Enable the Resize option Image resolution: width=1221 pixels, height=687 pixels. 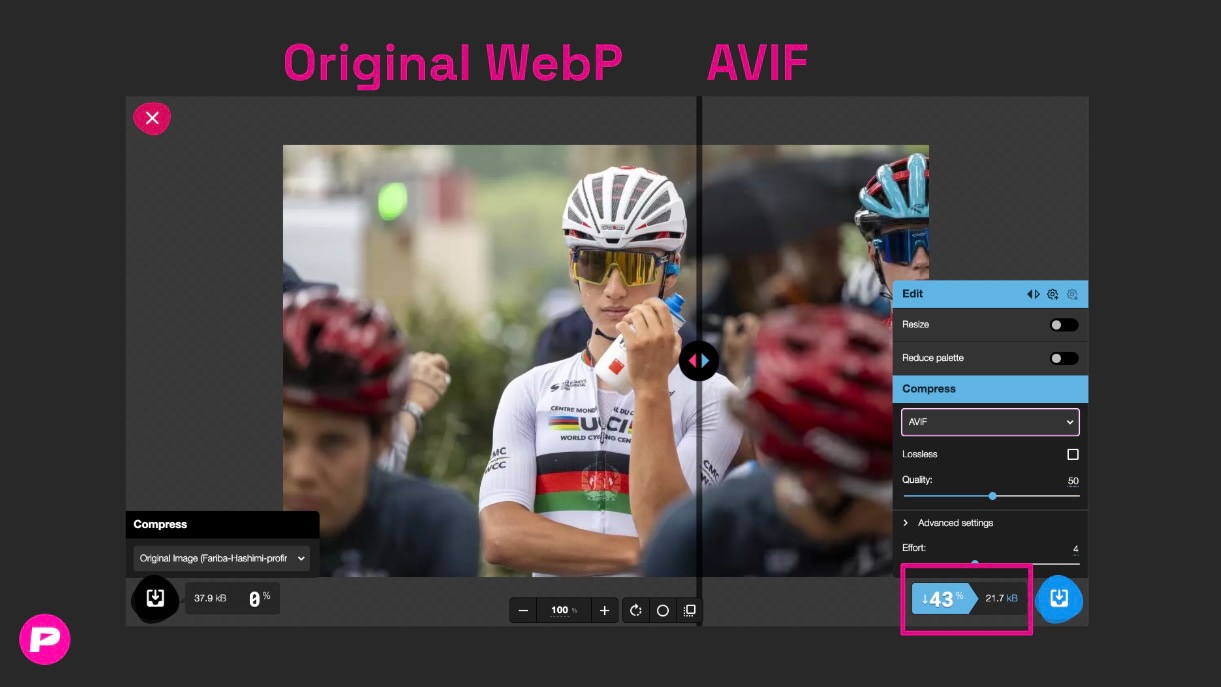click(1064, 324)
